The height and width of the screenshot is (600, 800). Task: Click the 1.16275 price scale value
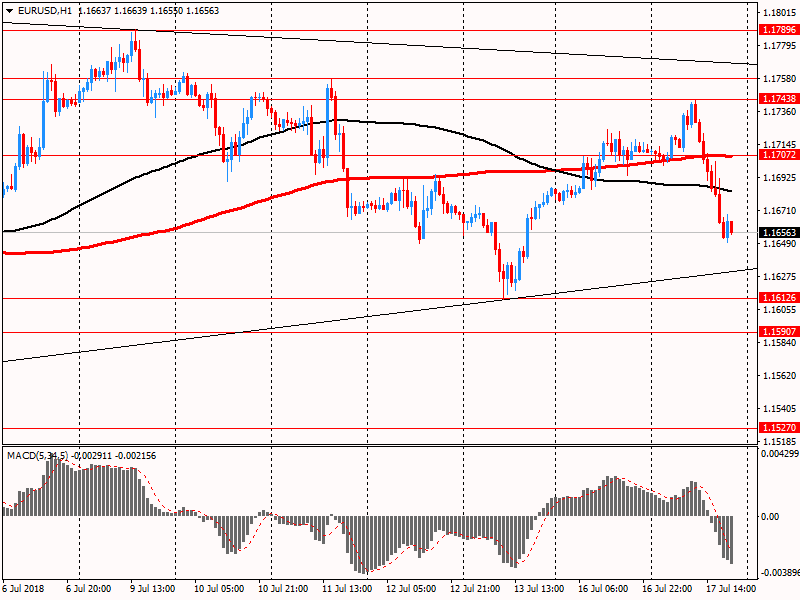pyautogui.click(x=780, y=277)
